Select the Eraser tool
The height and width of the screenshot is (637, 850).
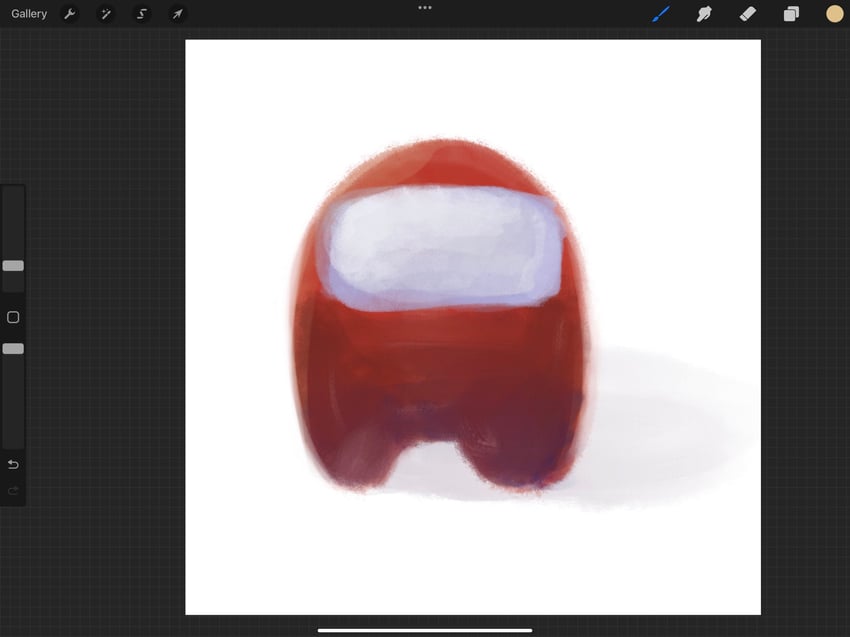point(748,14)
